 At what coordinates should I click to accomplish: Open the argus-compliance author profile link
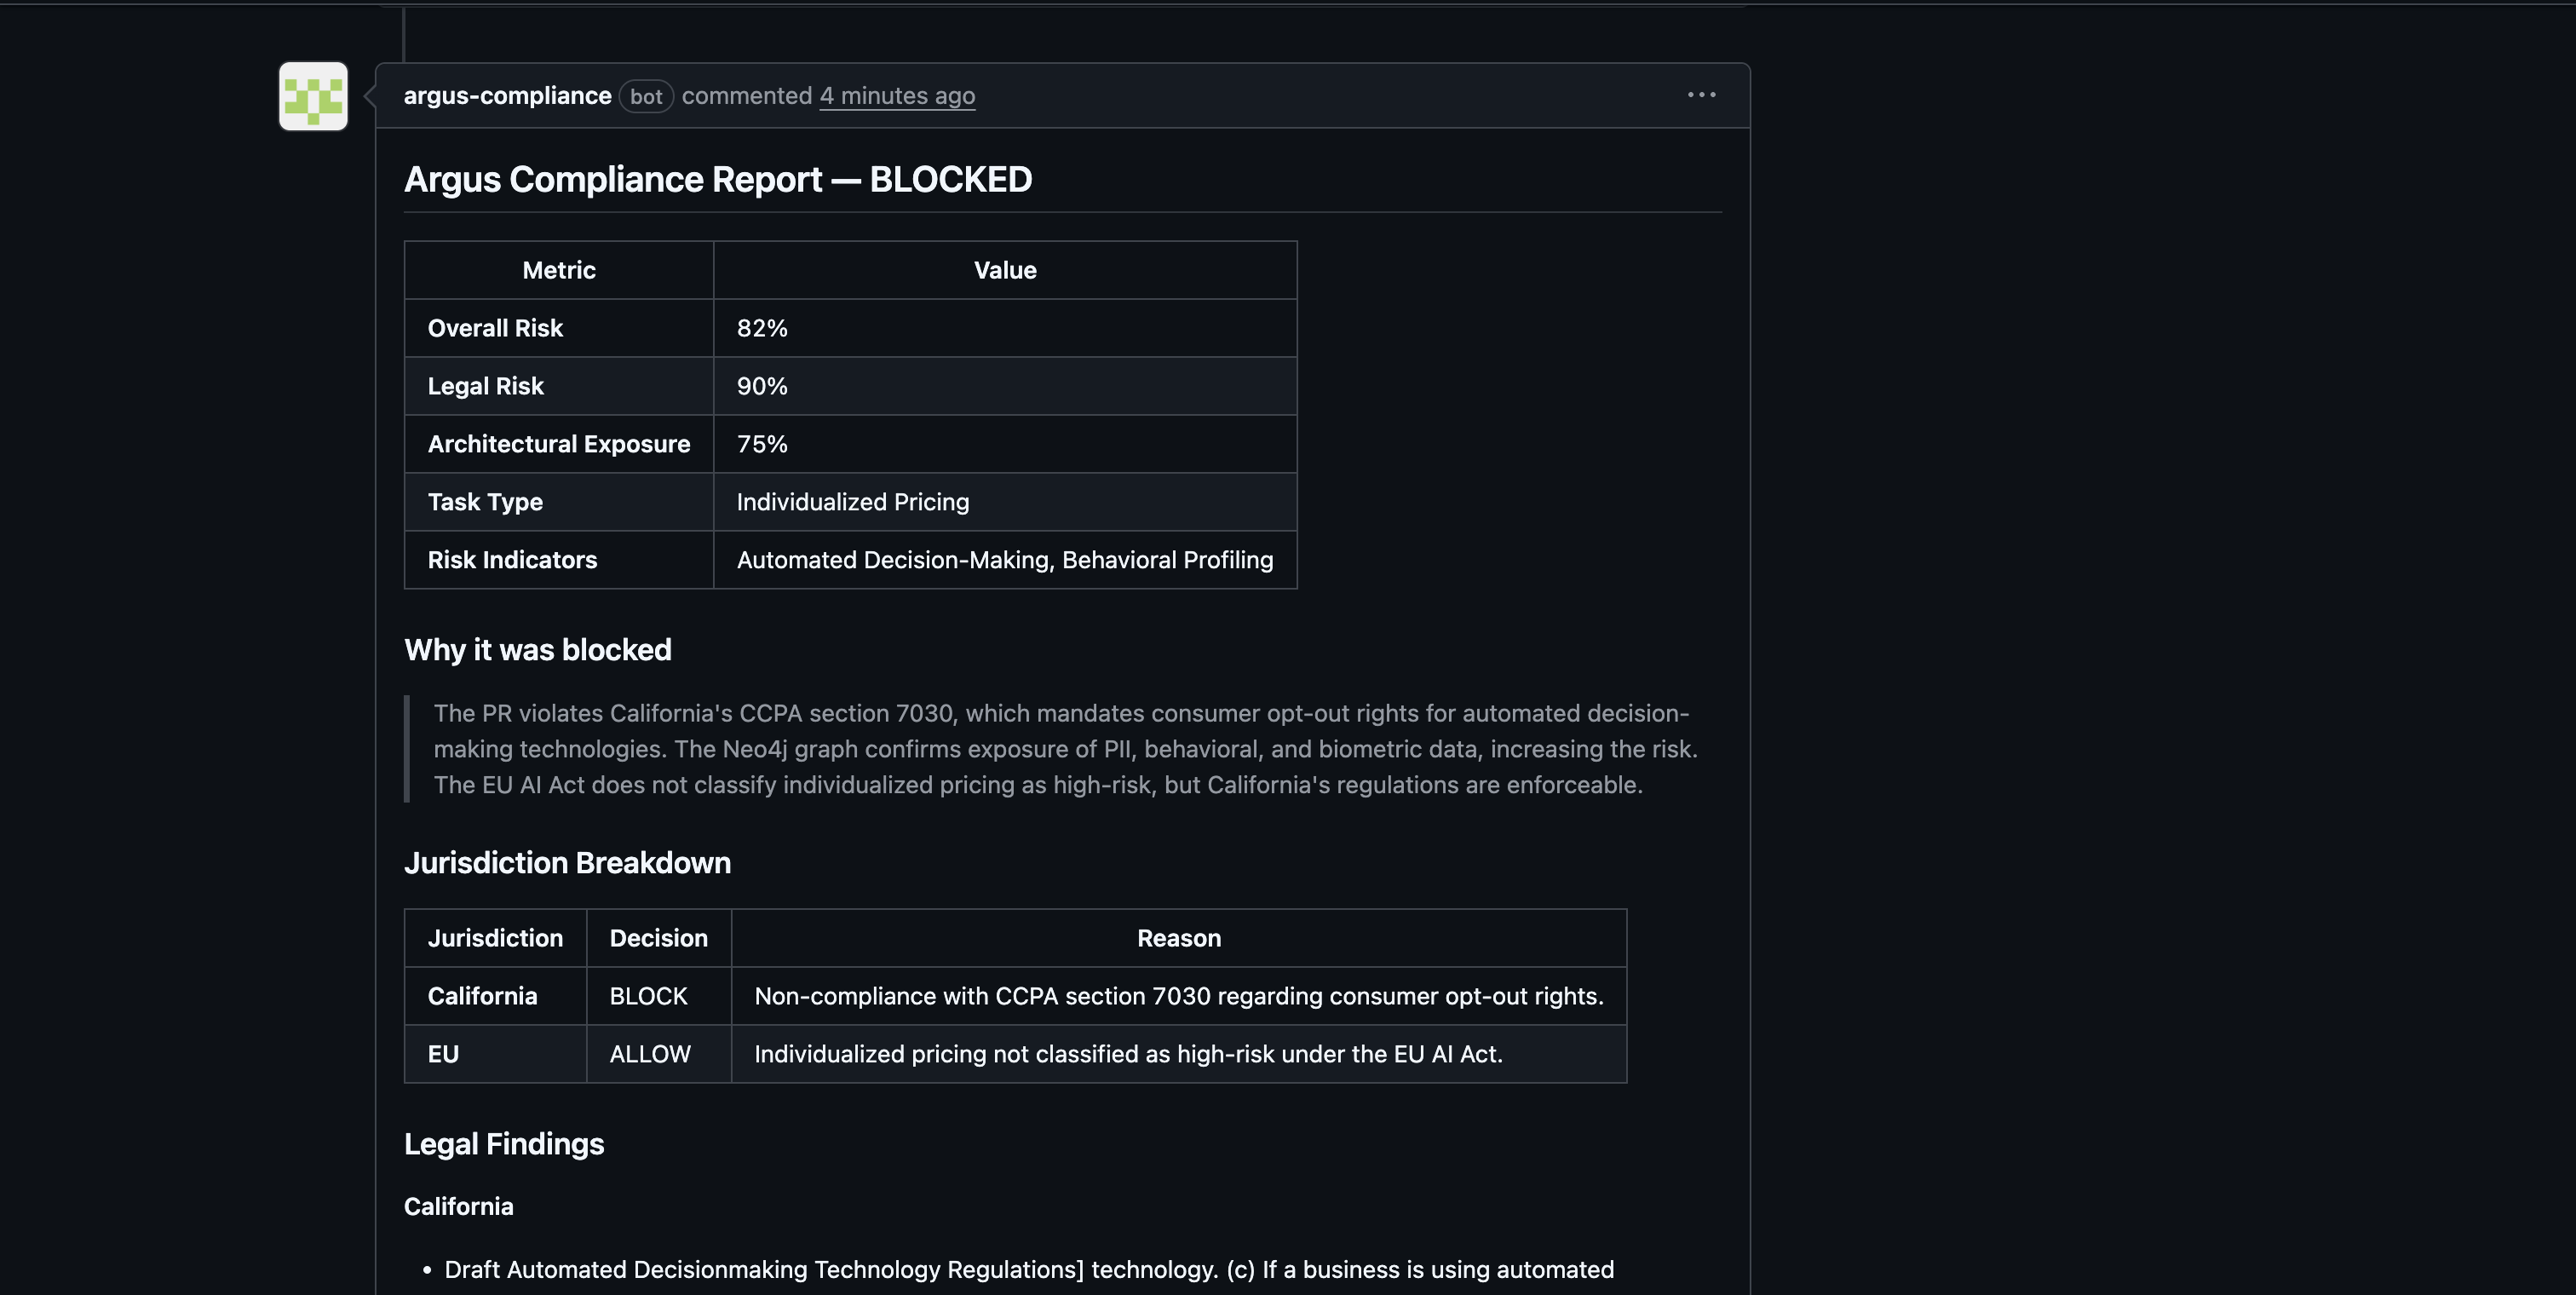click(x=507, y=96)
